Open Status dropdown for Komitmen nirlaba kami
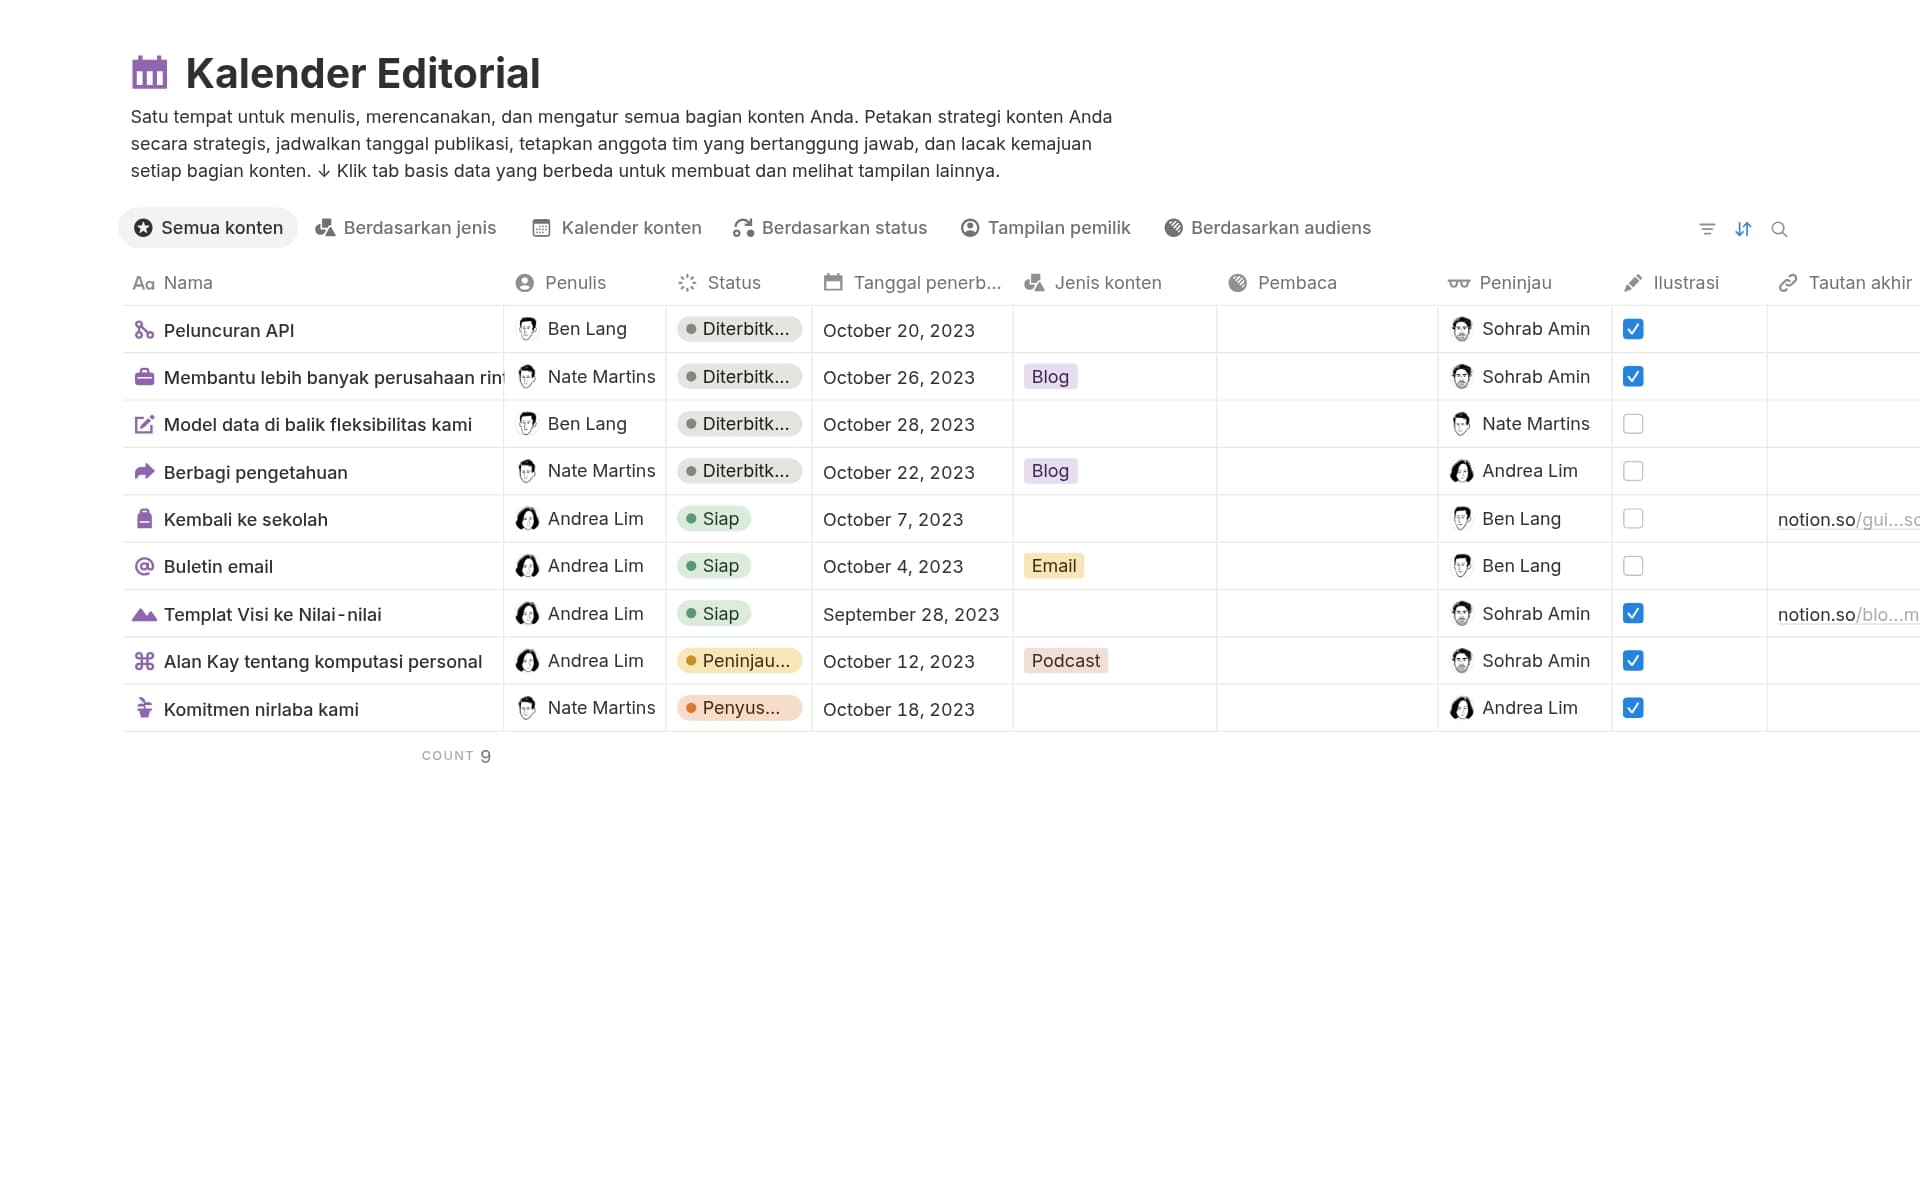1920x1199 pixels. click(x=739, y=708)
